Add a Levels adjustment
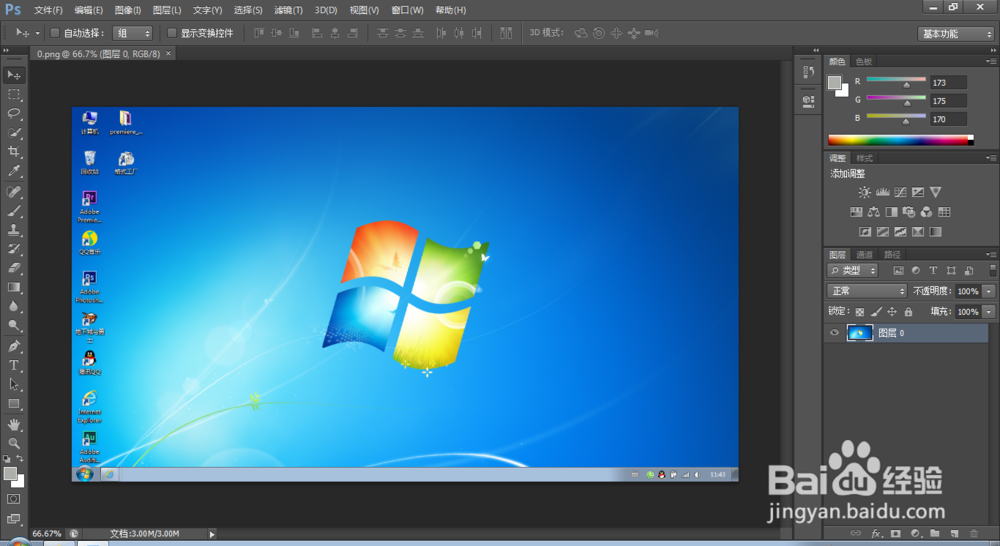 tap(883, 192)
